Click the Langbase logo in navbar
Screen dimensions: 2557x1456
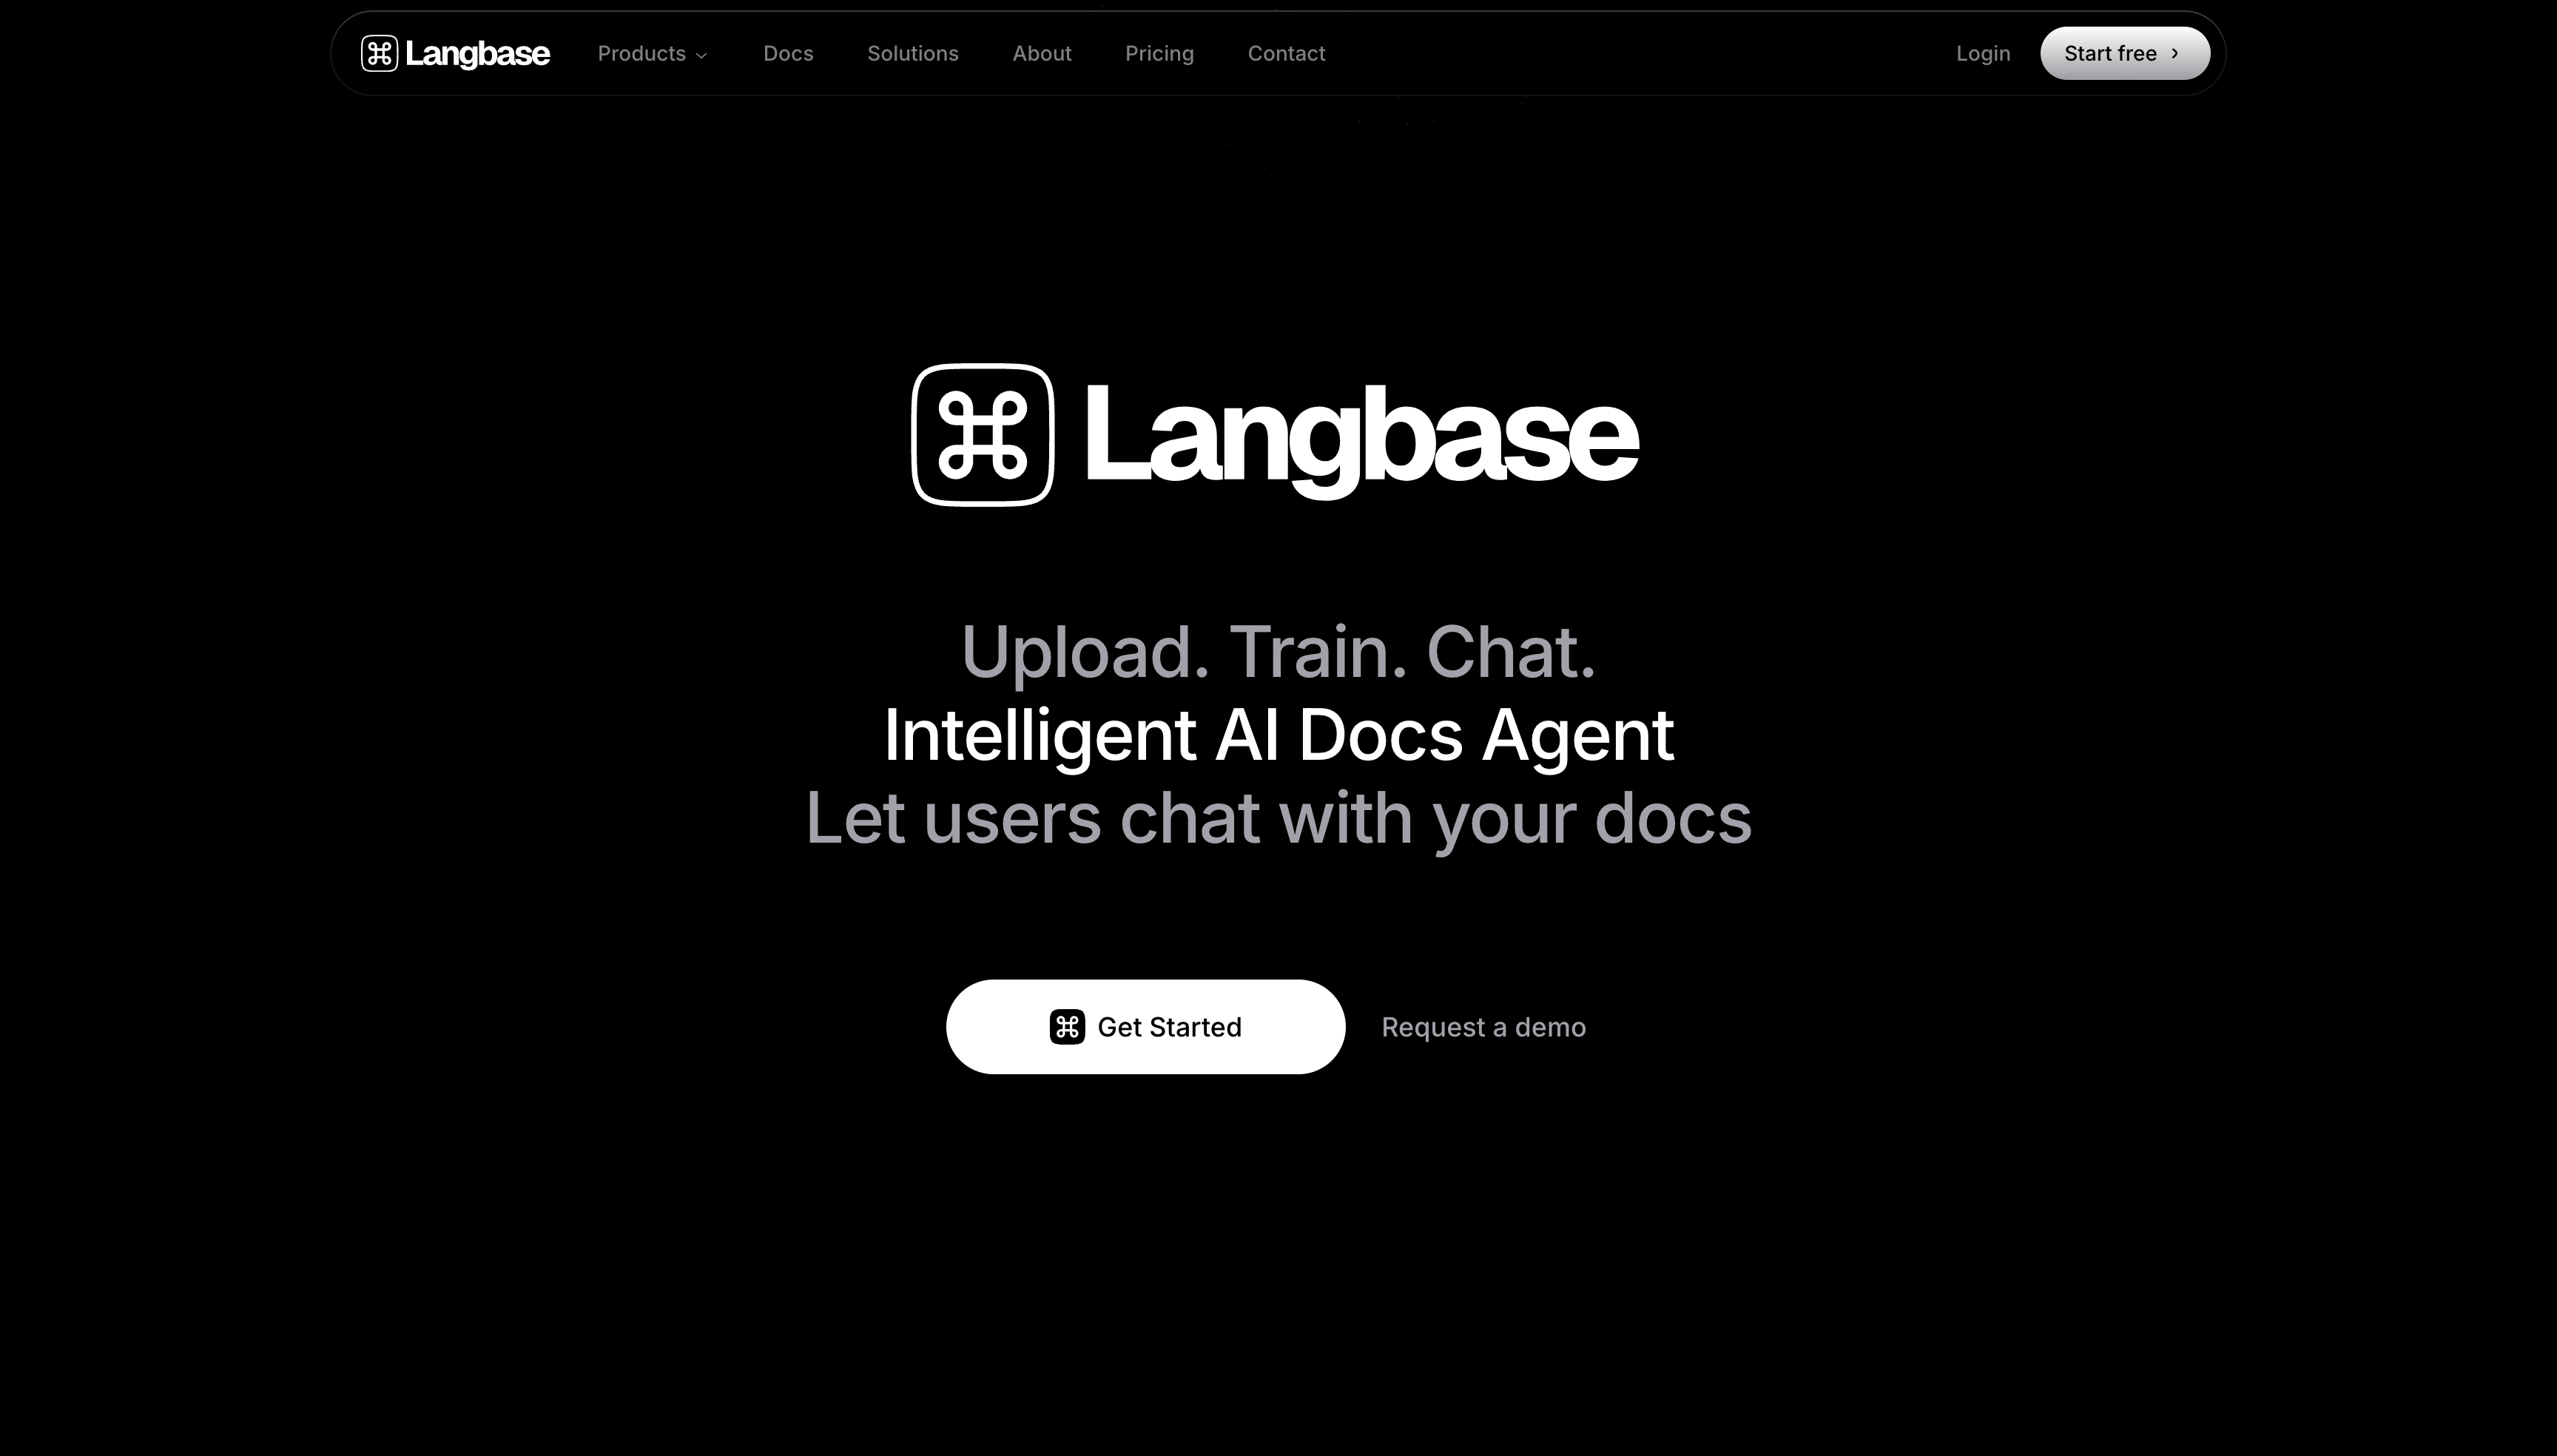coord(455,53)
